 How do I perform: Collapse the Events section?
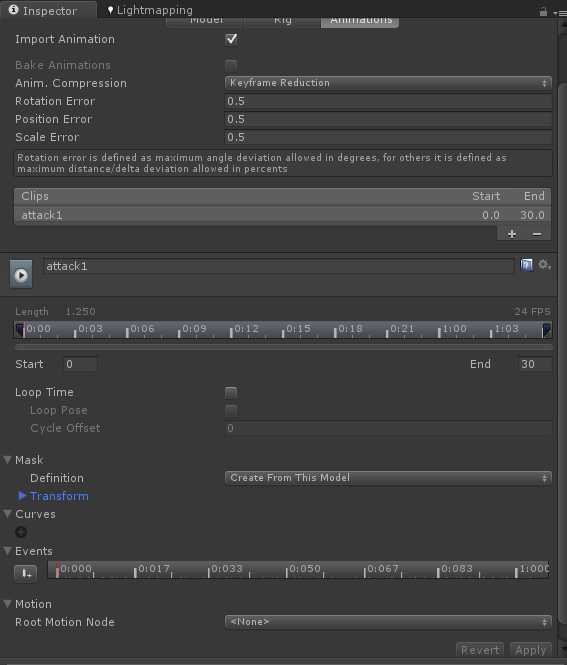[x=7, y=551]
